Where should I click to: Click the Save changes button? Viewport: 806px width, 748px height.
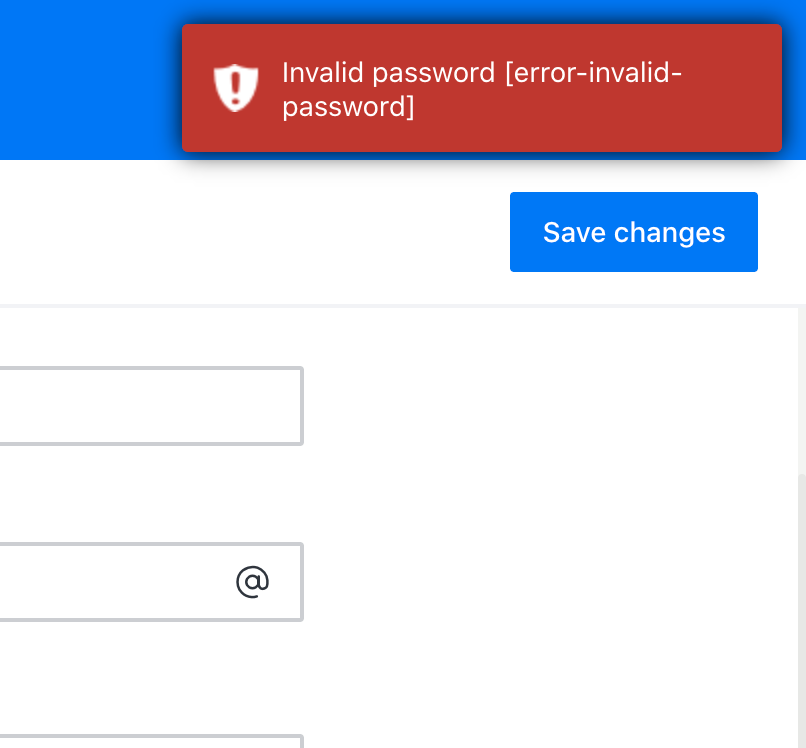coord(633,232)
